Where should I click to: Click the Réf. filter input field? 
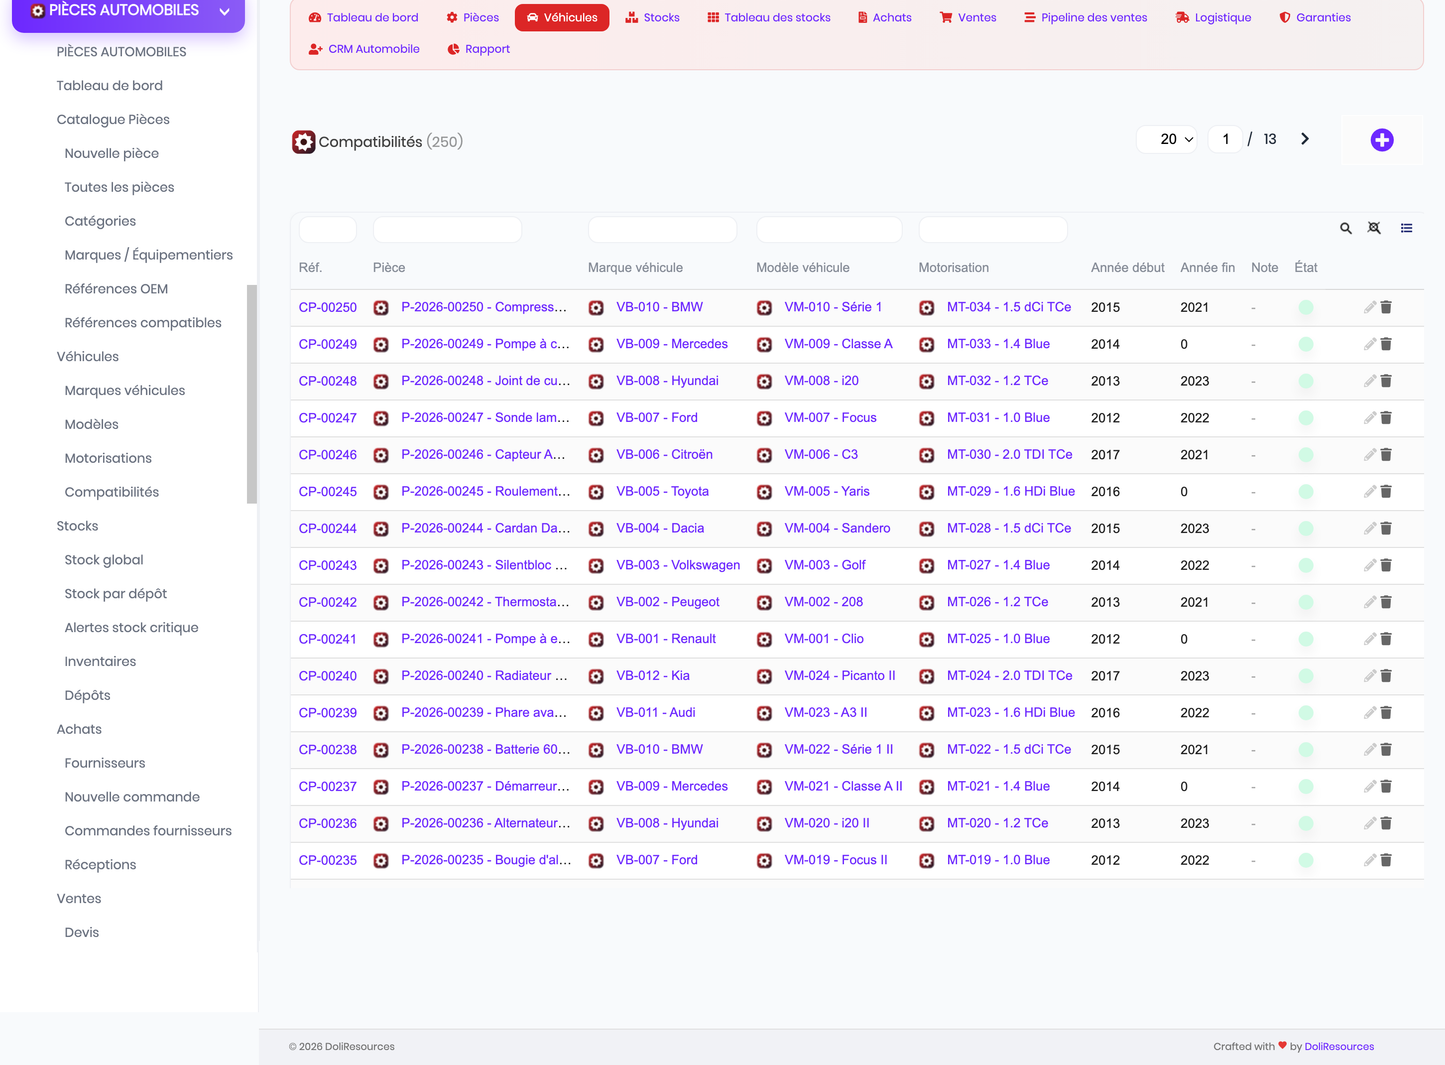point(328,229)
